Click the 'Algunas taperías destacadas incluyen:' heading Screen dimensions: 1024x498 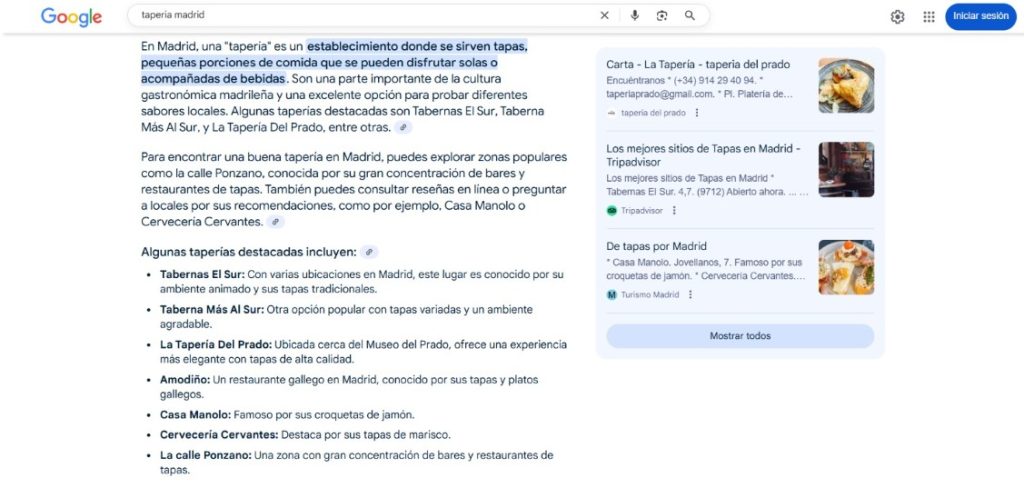pos(249,252)
